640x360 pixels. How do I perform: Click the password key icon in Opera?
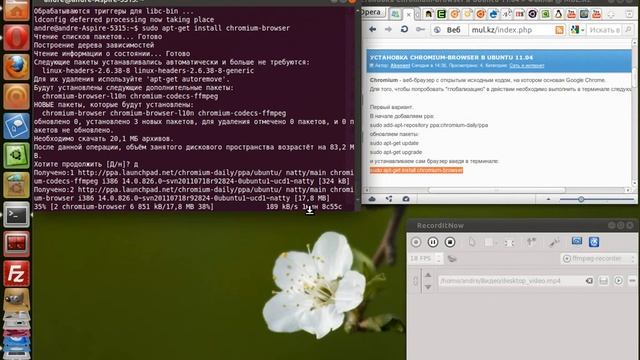pyautogui.click(x=420, y=29)
